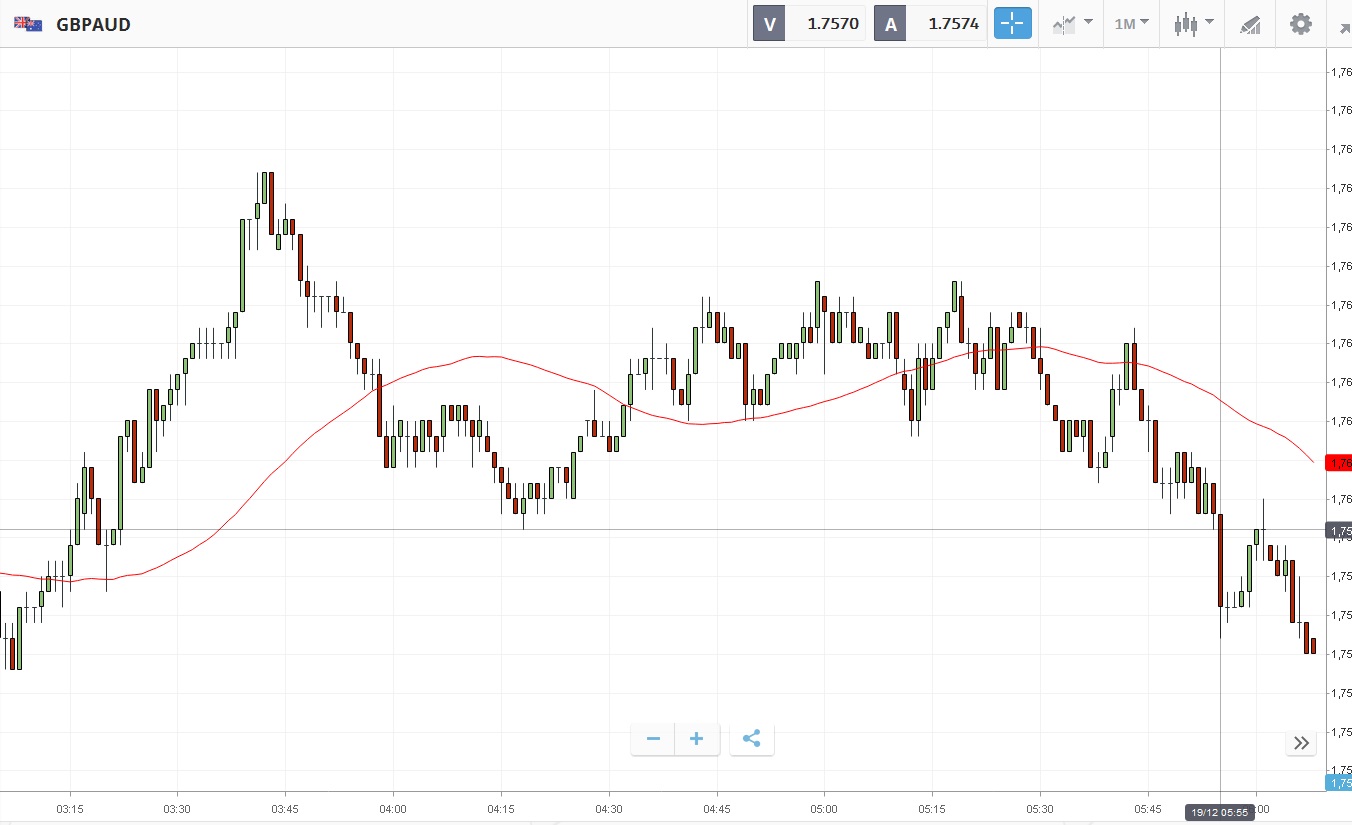Toggle the crosshair cursor button

(x=1012, y=23)
